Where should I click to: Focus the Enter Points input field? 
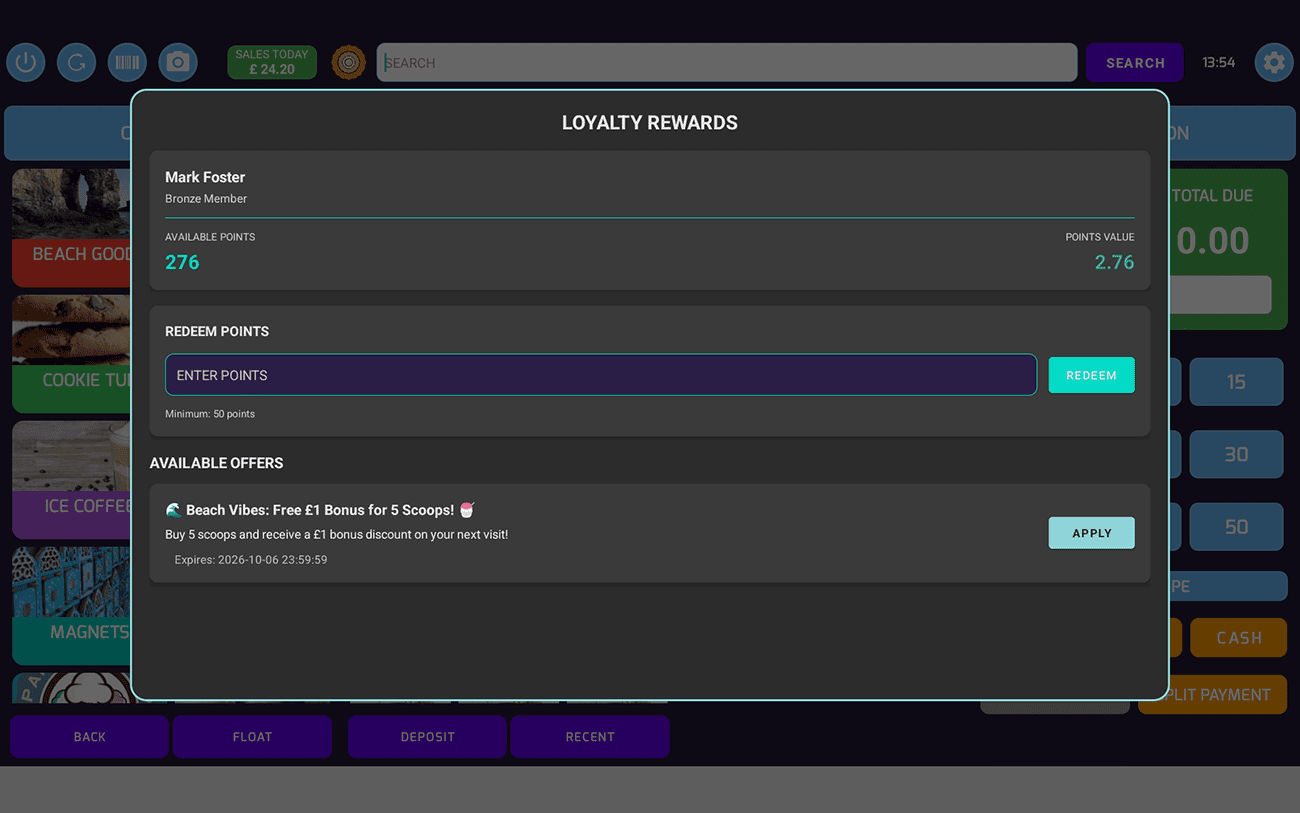tap(601, 375)
